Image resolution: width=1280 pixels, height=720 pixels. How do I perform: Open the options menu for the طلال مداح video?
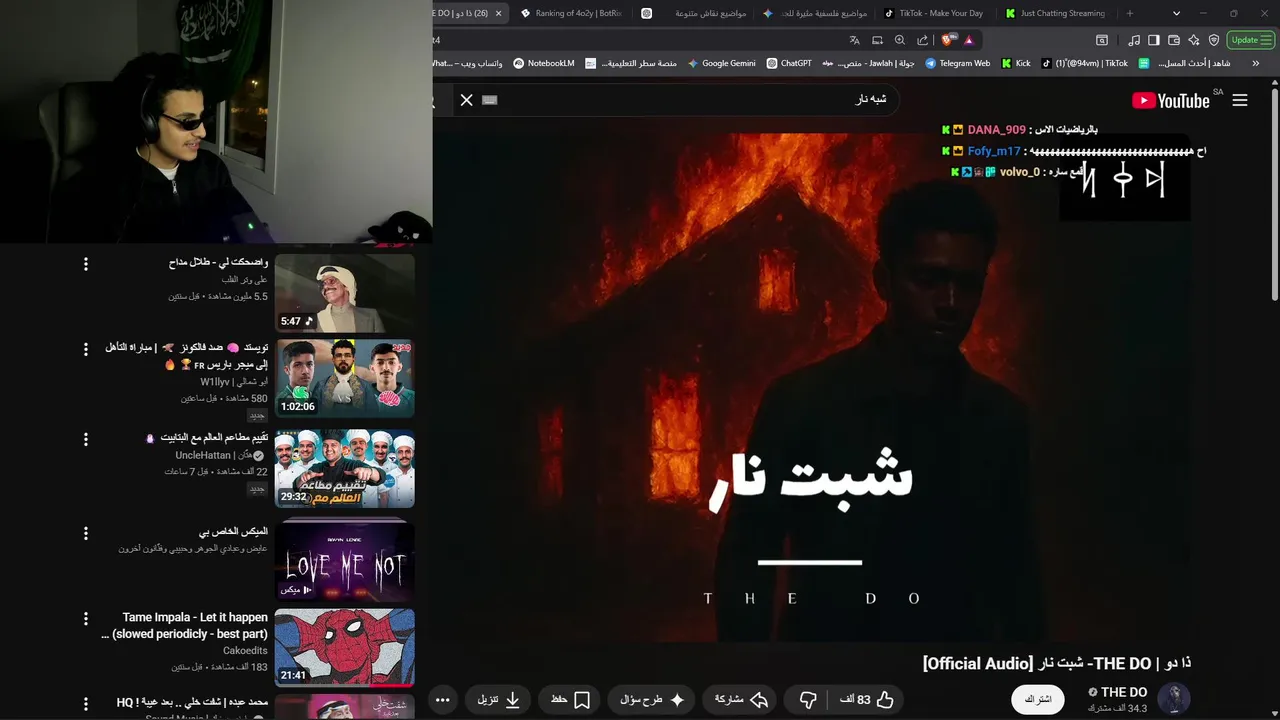(x=86, y=264)
